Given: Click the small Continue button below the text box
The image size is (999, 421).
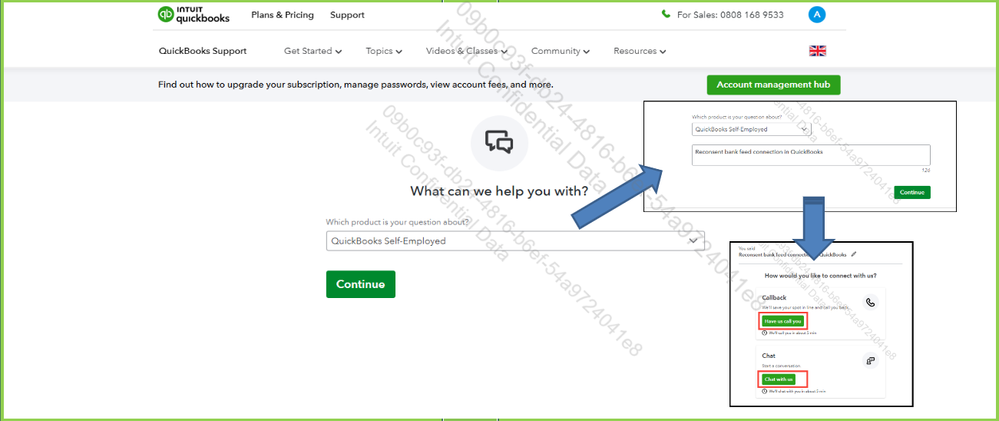Looking at the screenshot, I should pos(912,192).
